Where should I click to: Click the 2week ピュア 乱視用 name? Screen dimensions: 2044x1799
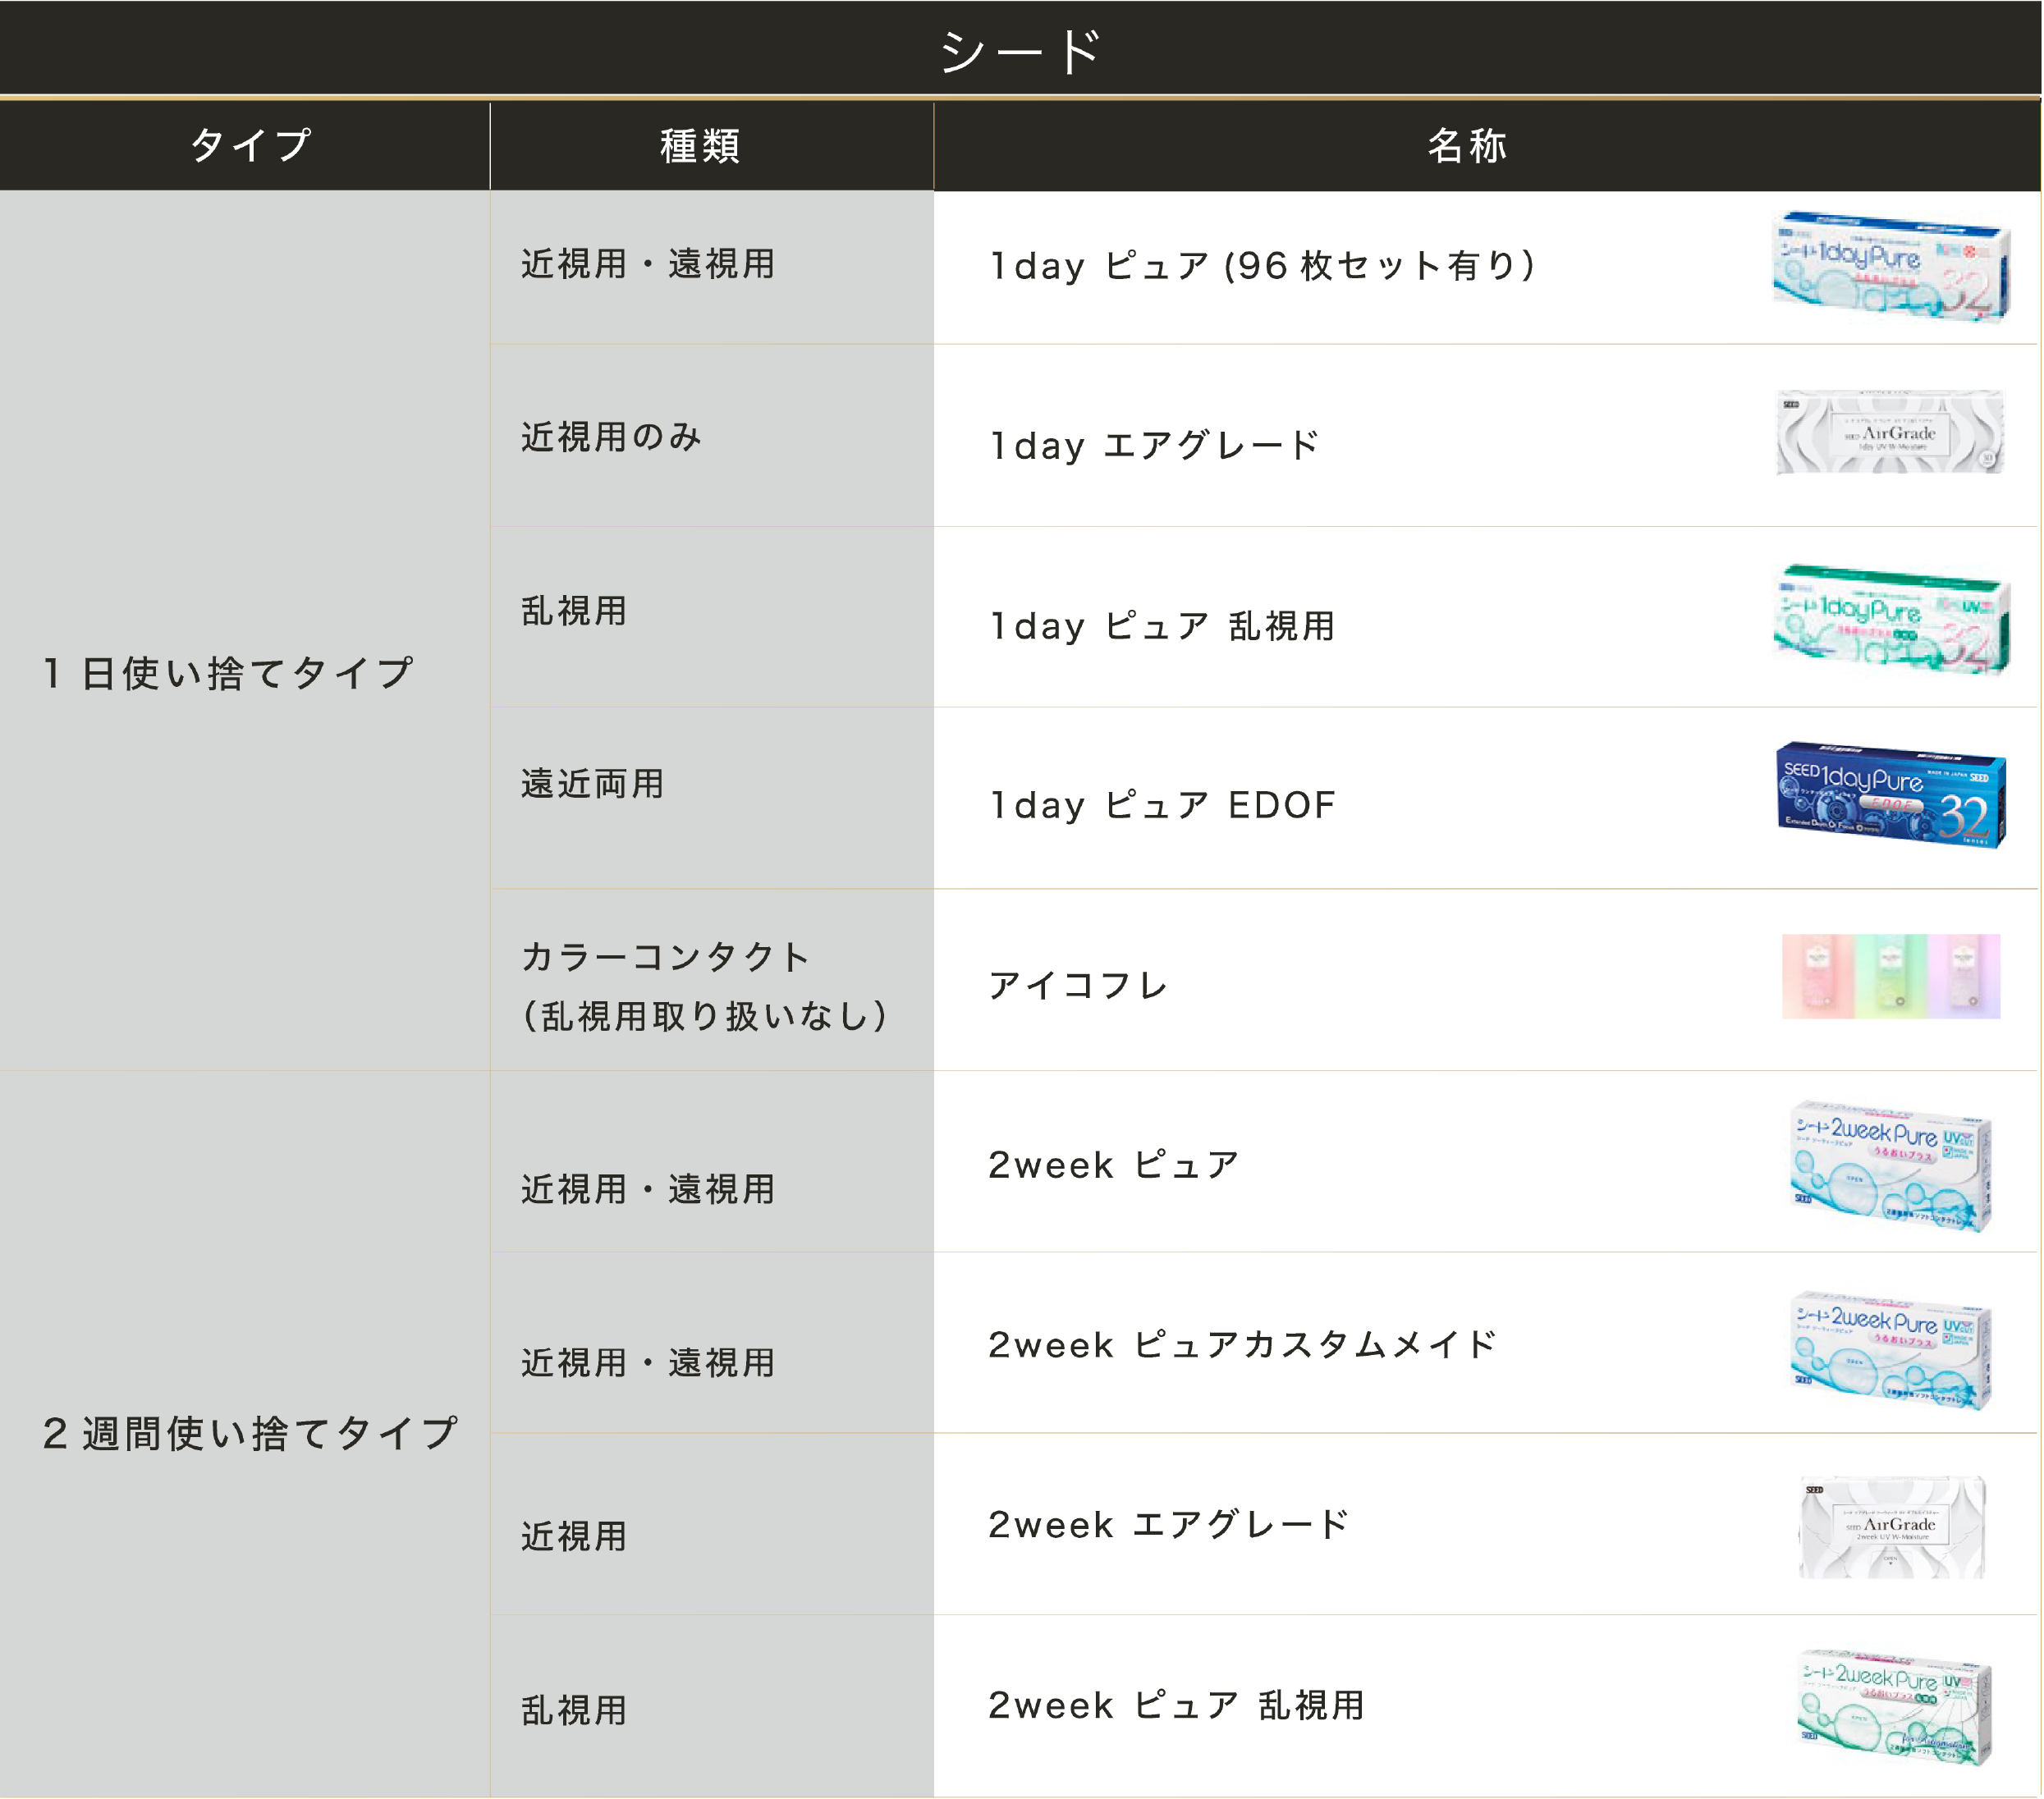pyautogui.click(x=1177, y=1705)
